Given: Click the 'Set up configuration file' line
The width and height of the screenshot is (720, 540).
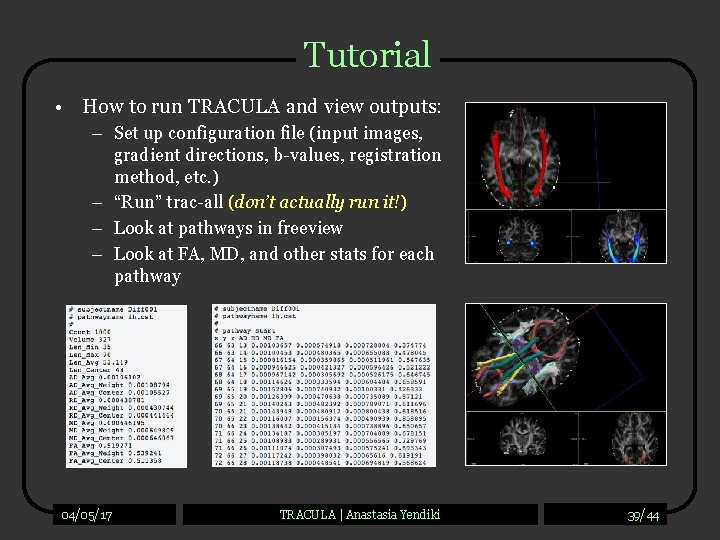Looking at the screenshot, I should click(268, 133).
